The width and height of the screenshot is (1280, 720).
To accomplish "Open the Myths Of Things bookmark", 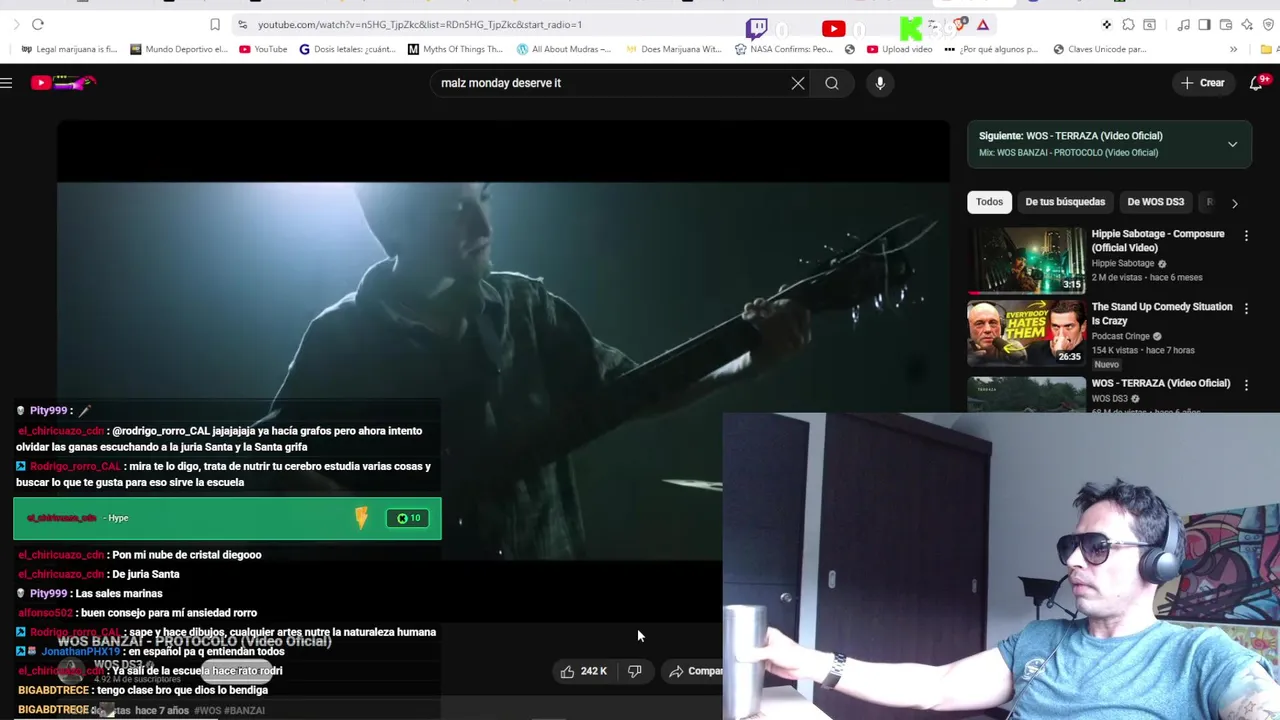I will 455,49.
